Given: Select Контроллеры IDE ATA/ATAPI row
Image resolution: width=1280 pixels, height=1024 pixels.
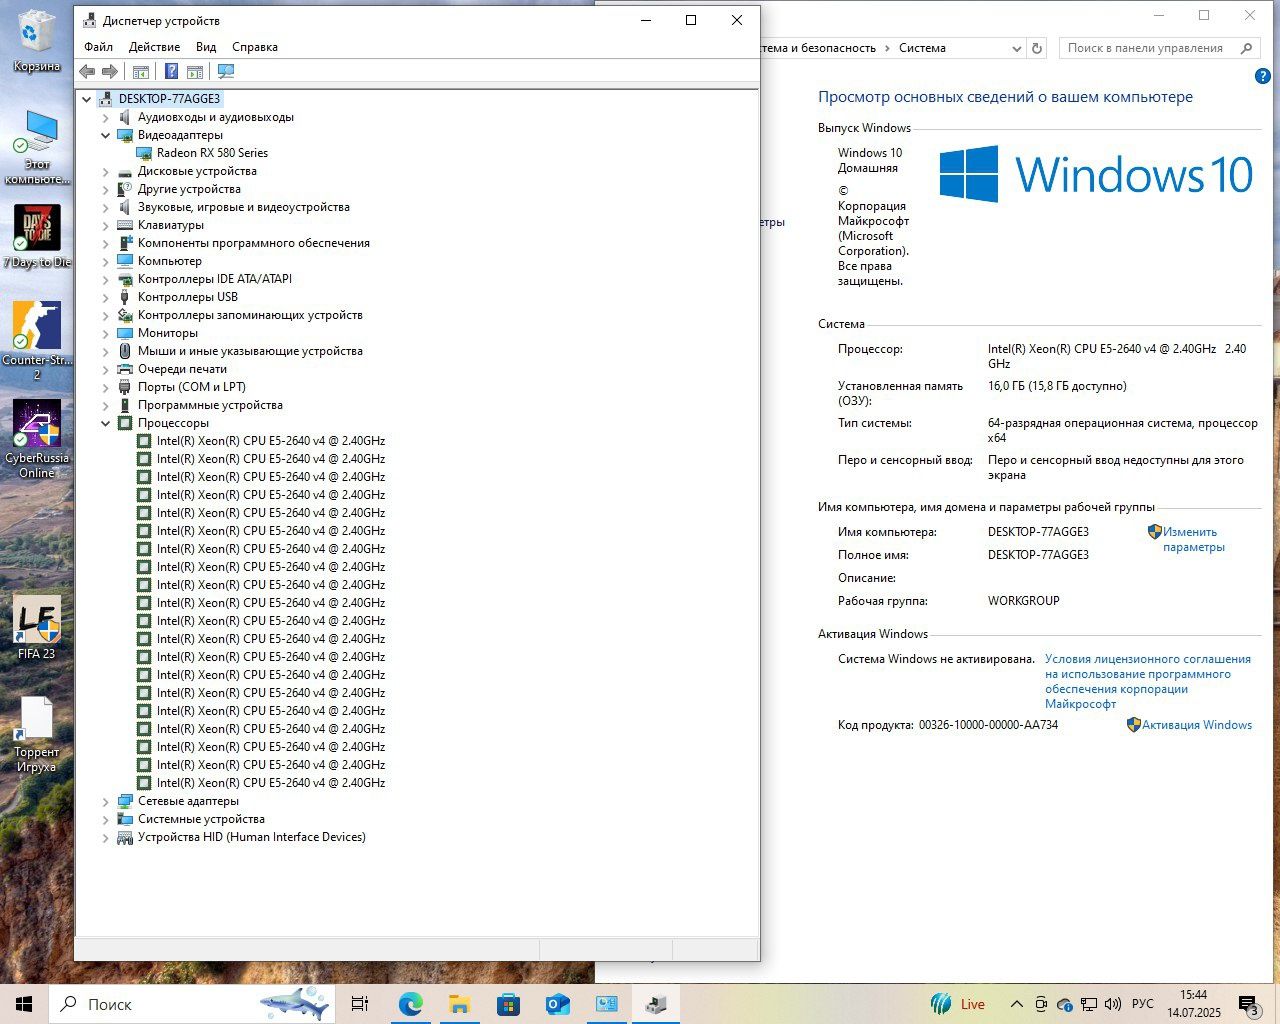Looking at the screenshot, I should tap(215, 279).
